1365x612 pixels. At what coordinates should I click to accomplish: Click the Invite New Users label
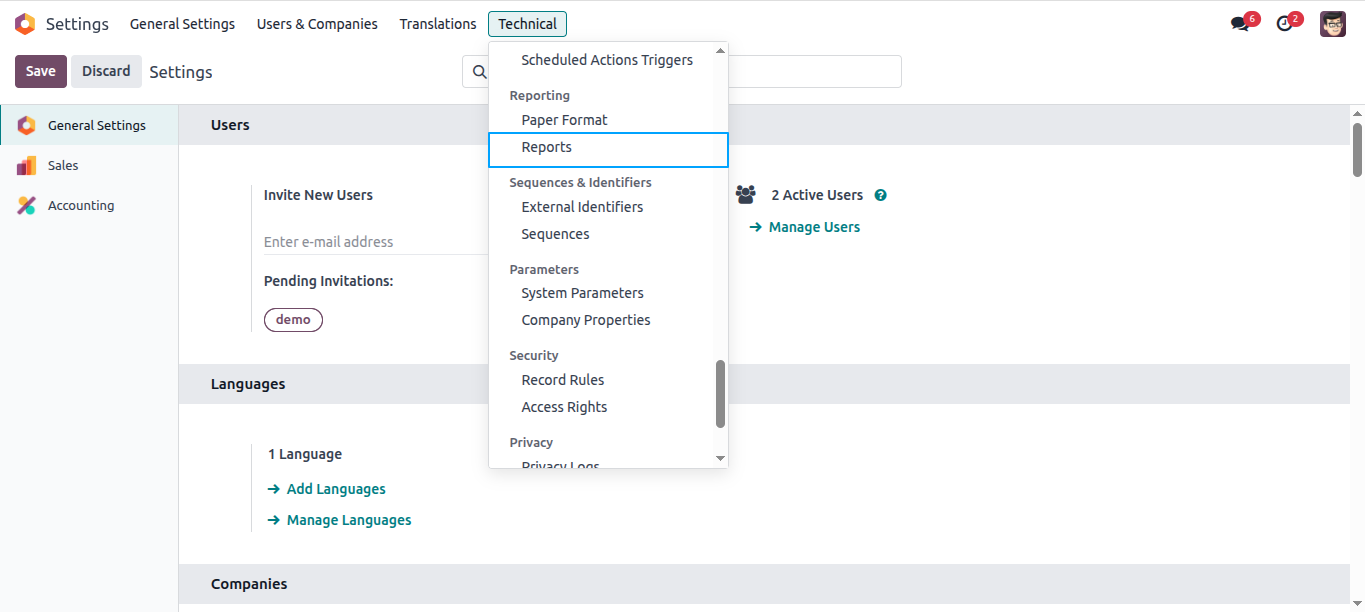(318, 195)
